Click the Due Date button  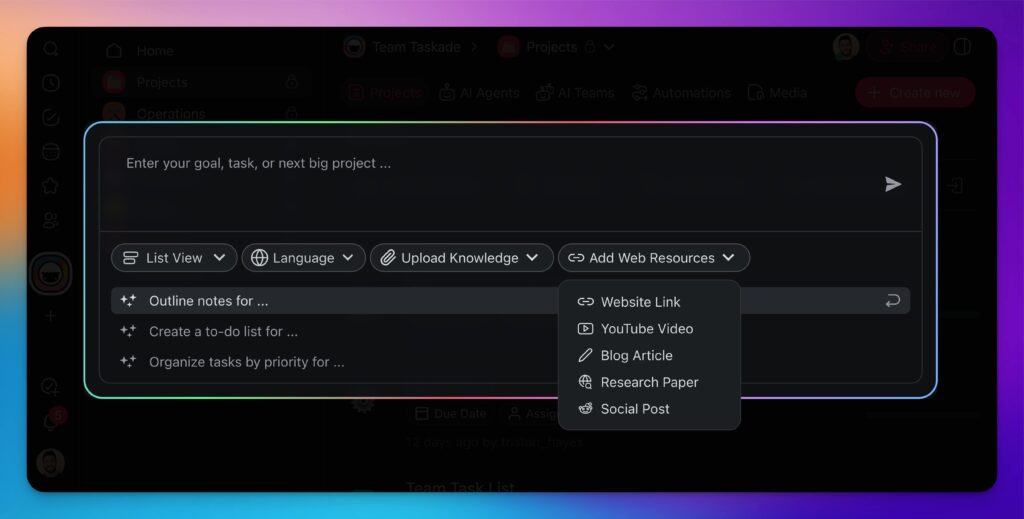coord(451,413)
